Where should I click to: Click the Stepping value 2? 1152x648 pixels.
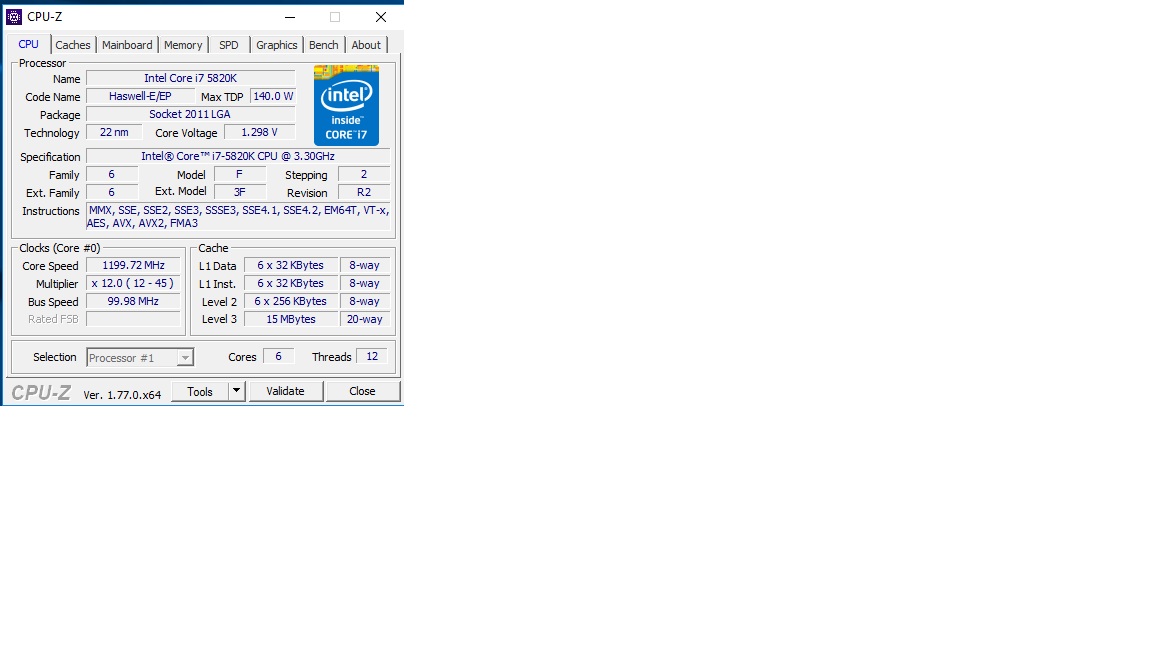click(x=364, y=174)
